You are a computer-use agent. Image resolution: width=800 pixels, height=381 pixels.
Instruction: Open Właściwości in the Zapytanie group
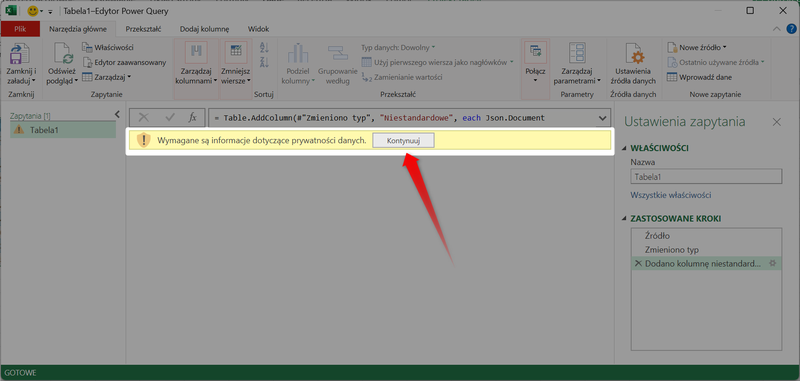click(x=108, y=47)
